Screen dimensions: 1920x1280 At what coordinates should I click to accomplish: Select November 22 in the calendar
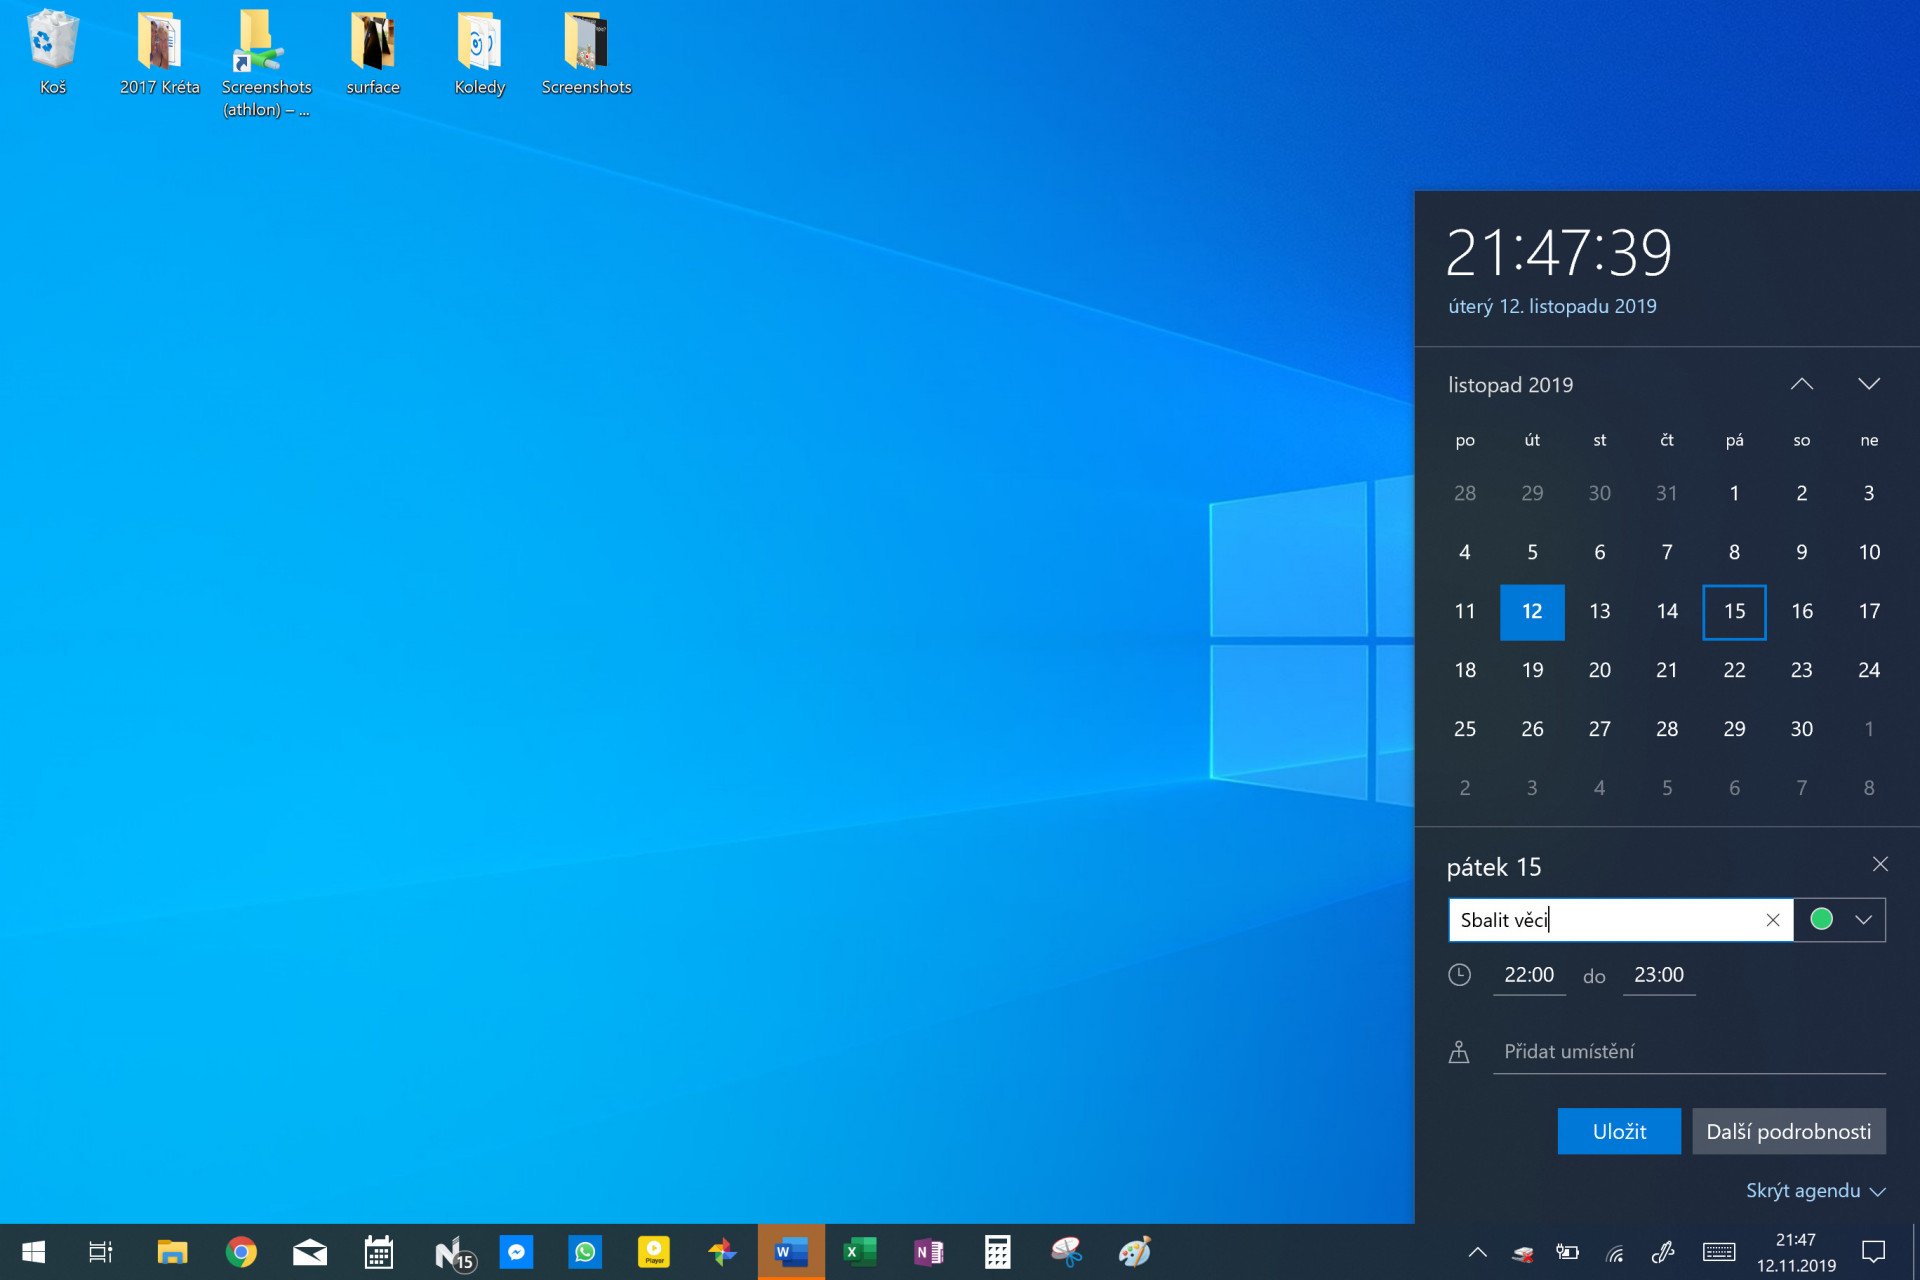pos(1734,670)
